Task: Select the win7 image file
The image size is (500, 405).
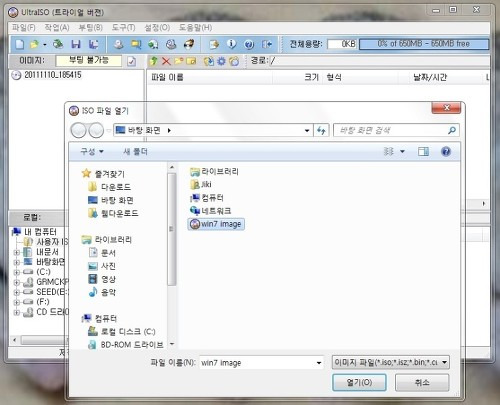Action: click(x=216, y=224)
